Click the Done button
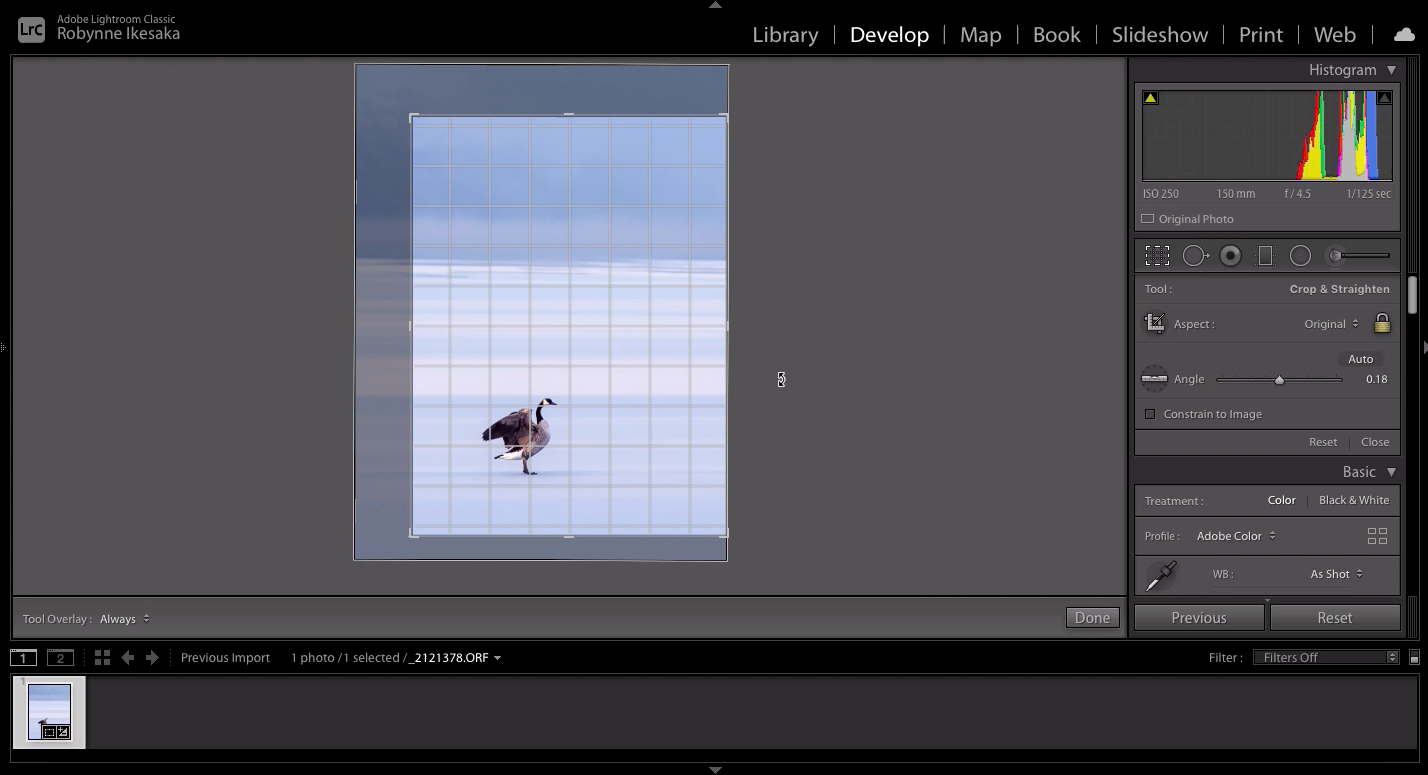The image size is (1428, 775). coord(1092,618)
